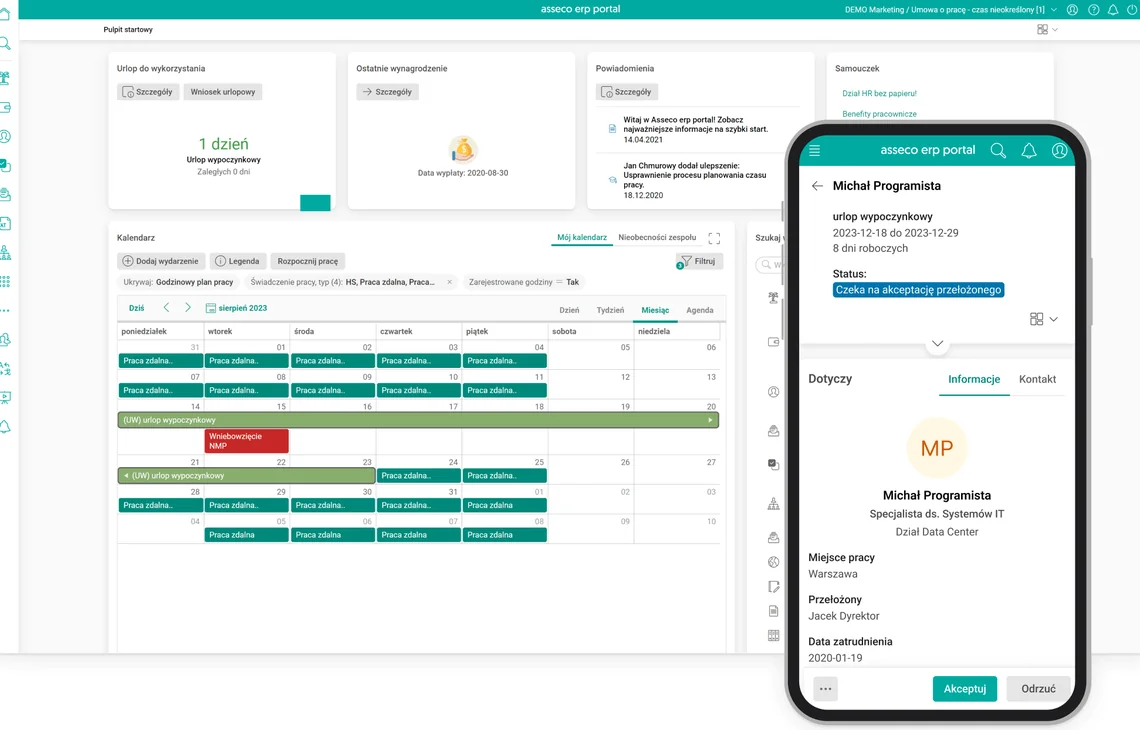
Task: Click the teal square in vacation card
Action: coord(316,203)
